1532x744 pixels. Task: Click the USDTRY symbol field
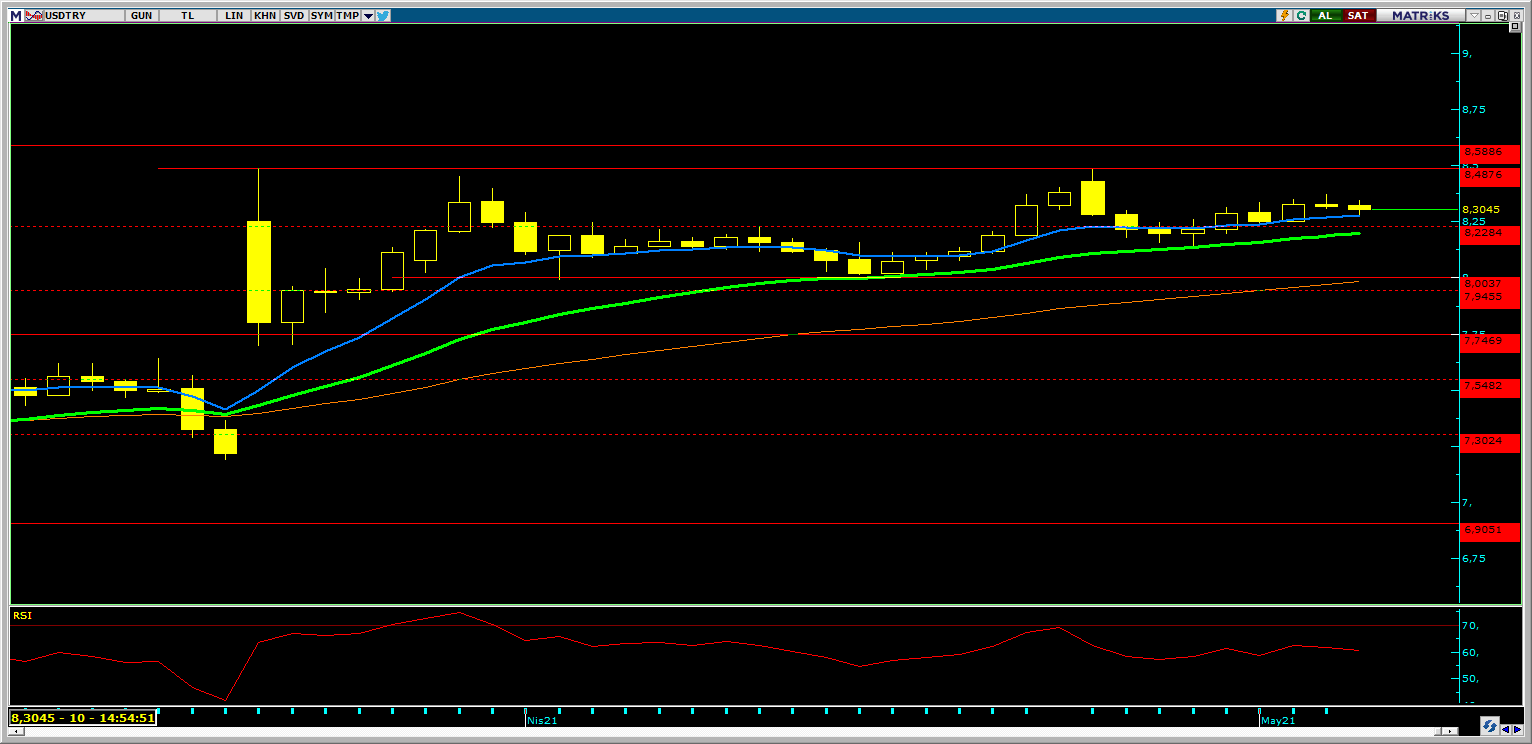pos(84,15)
